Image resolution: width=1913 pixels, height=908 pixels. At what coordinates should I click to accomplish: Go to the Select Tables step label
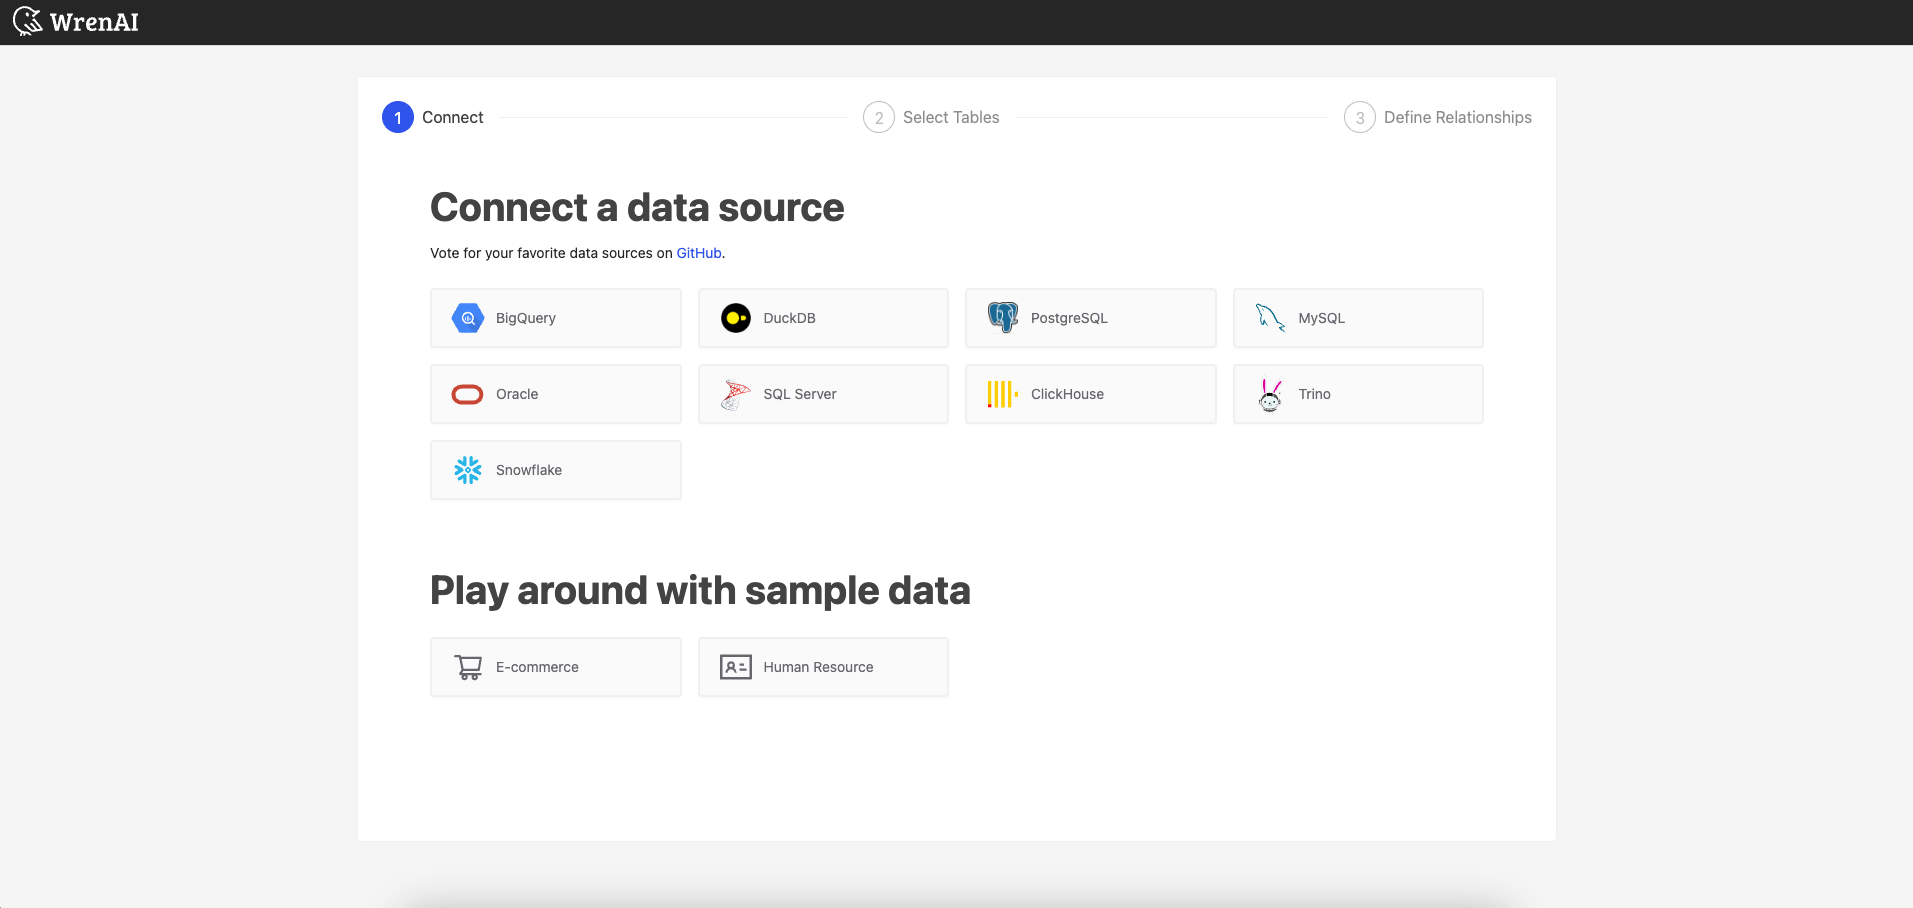tap(951, 117)
